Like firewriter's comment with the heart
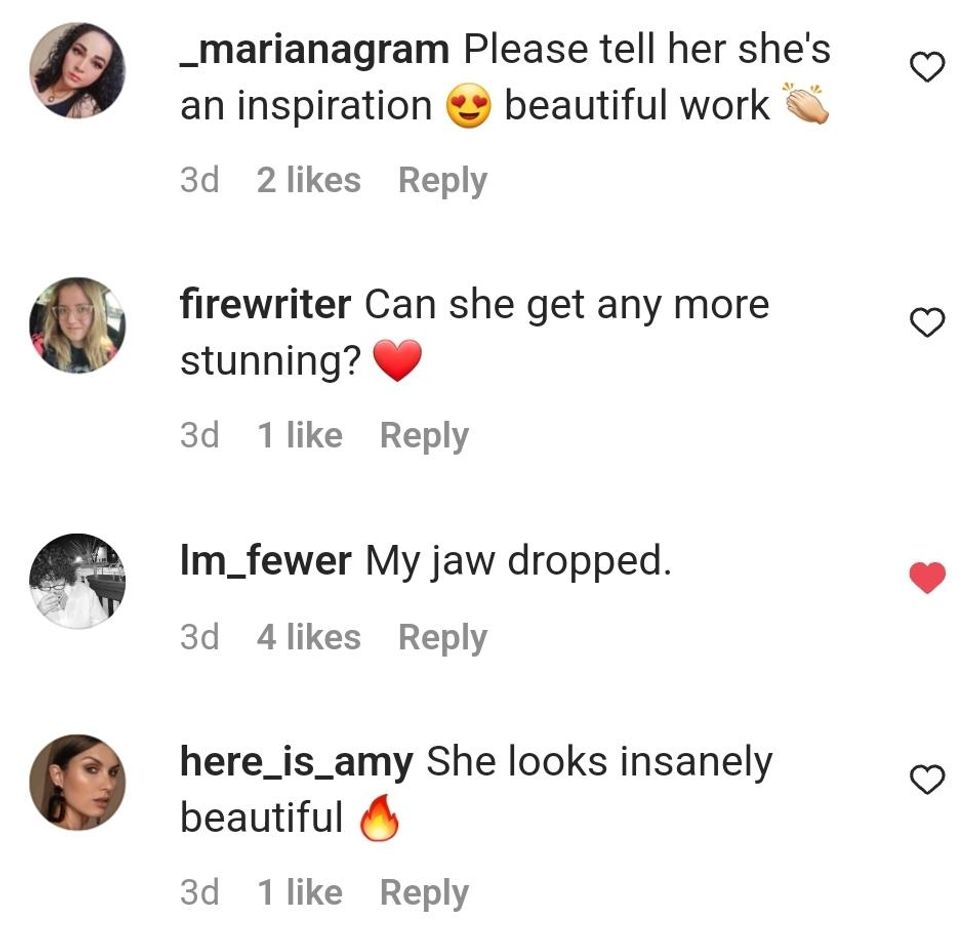Image resolution: width=980 pixels, height=943 pixels. tap(927, 322)
